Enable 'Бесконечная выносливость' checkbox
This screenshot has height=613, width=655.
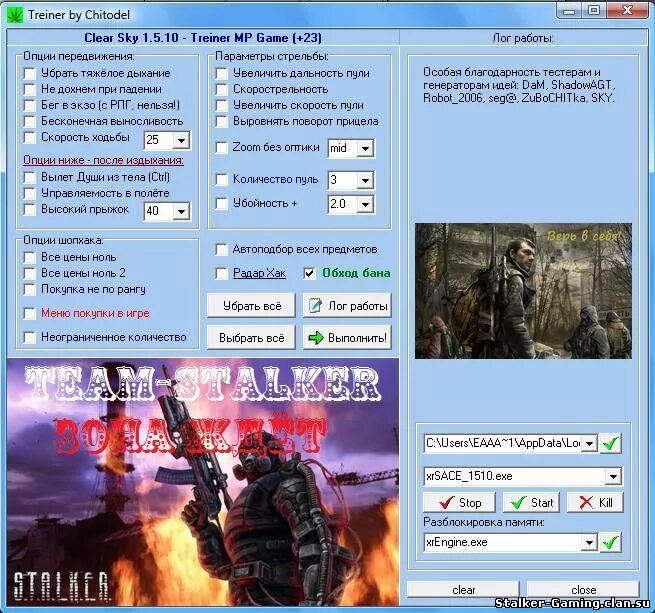(x=30, y=122)
